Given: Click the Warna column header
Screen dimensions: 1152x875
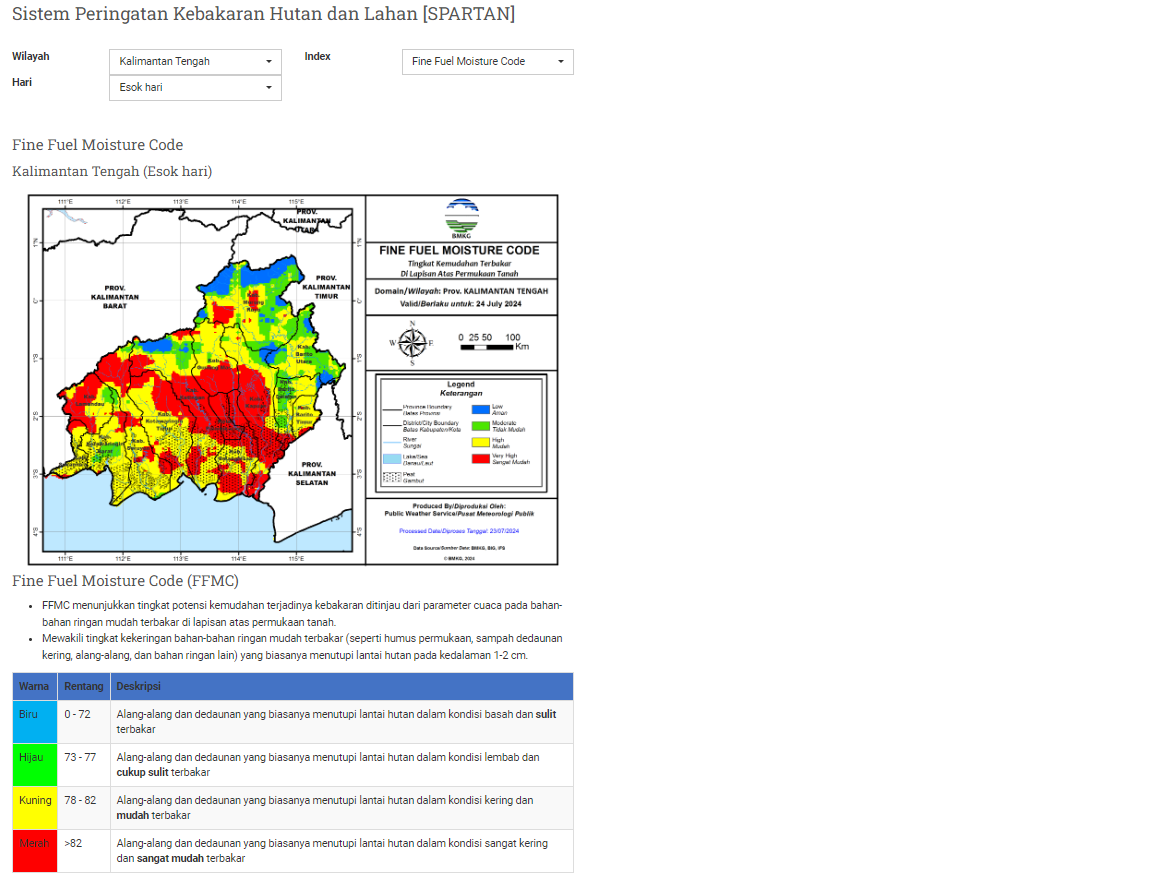Looking at the screenshot, I should (x=35, y=686).
